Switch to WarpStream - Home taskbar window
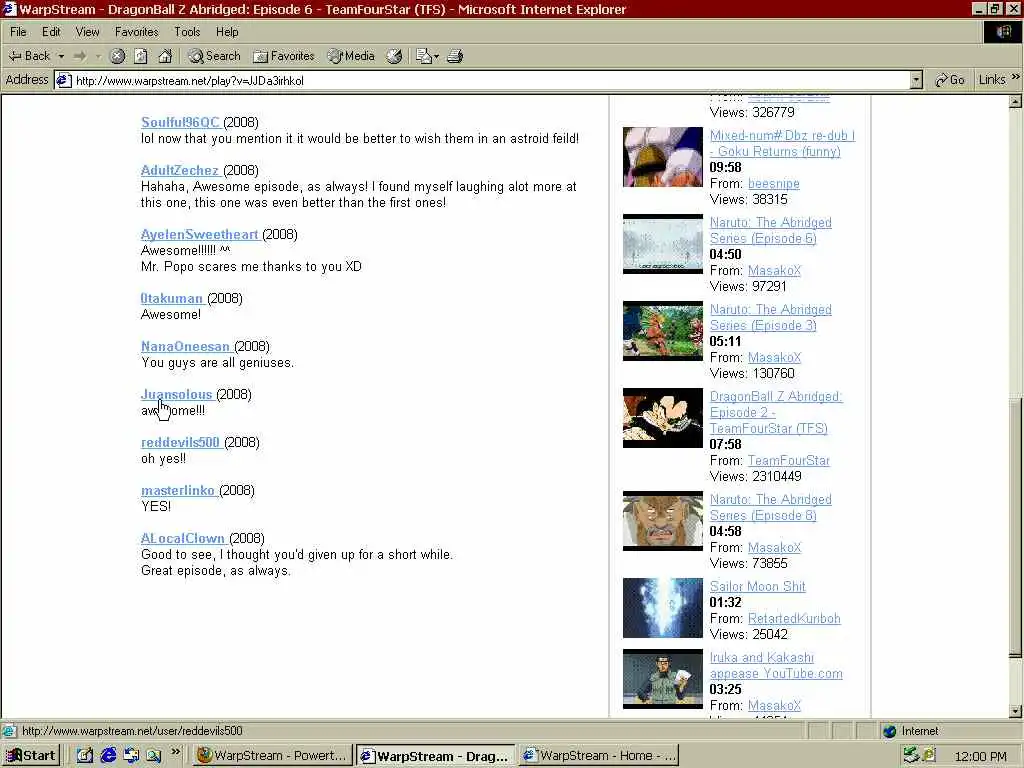The image size is (1024, 768). (x=600, y=756)
